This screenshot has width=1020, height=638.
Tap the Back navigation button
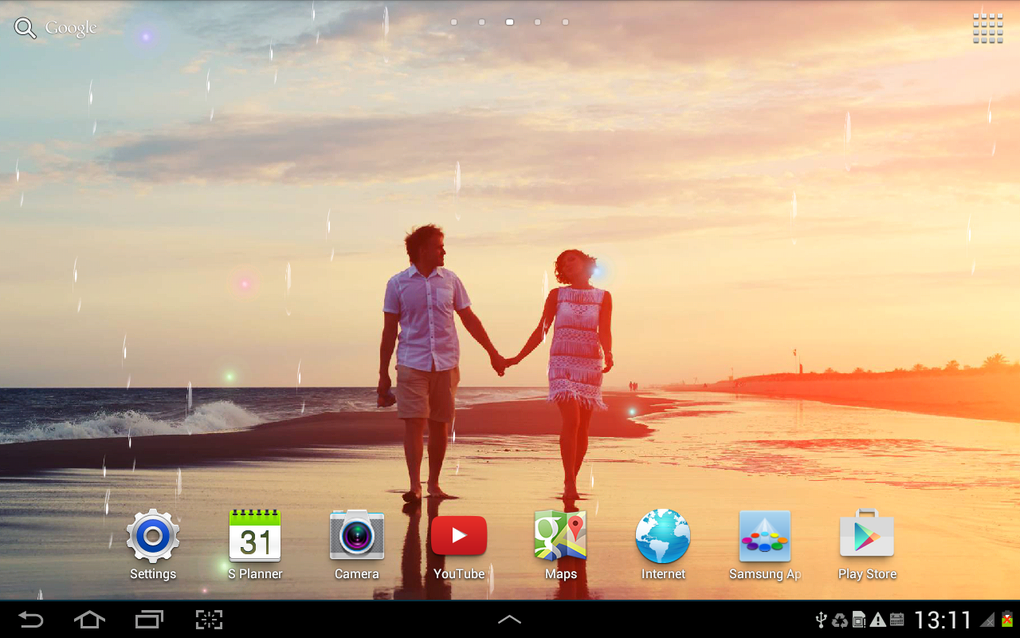click(31, 620)
